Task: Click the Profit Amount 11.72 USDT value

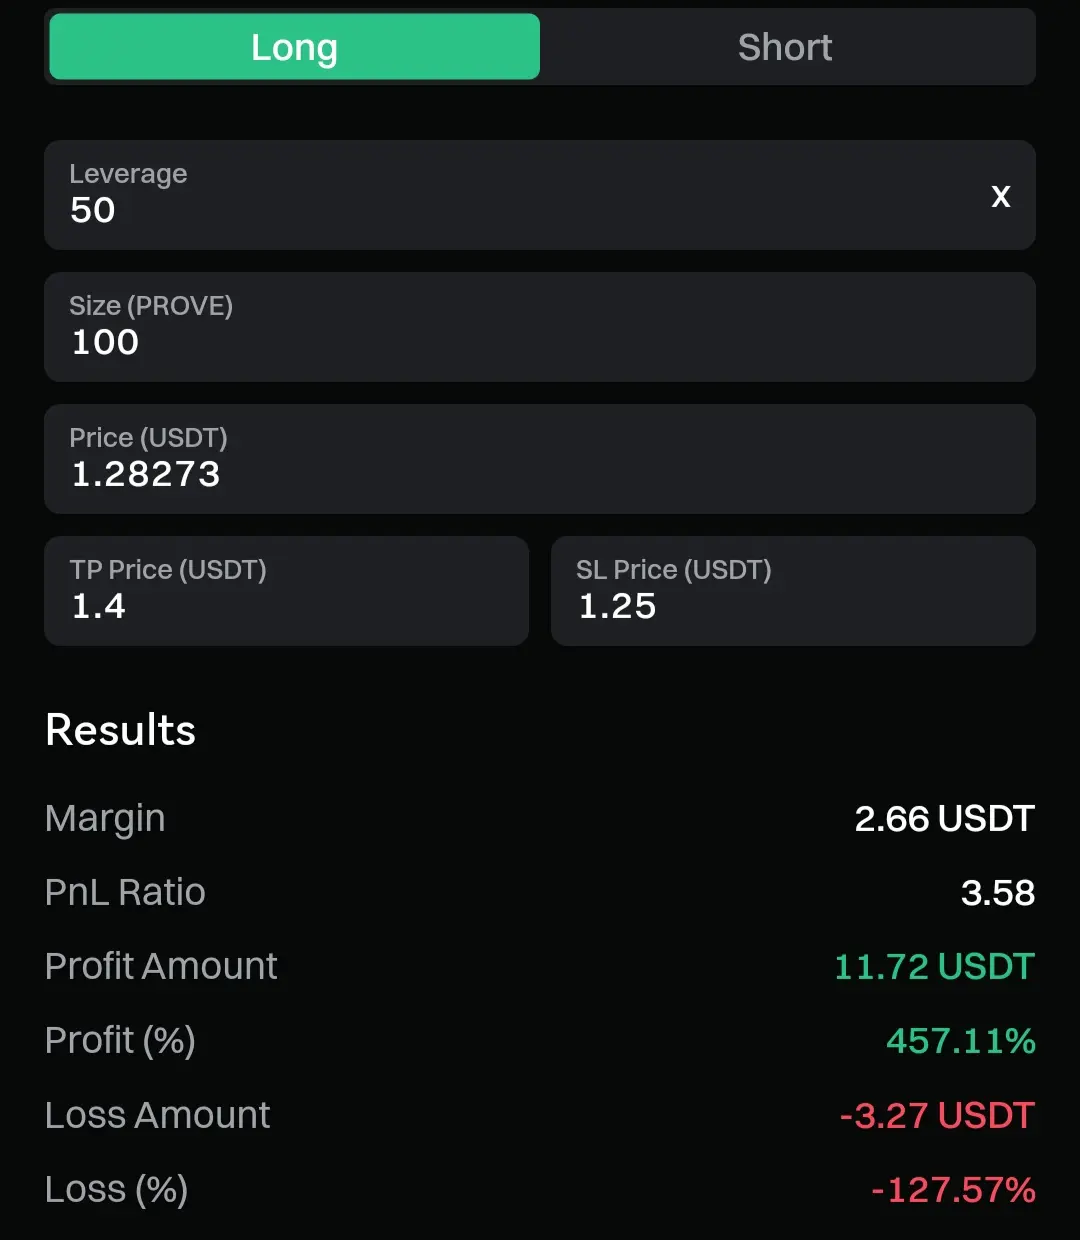Action: tap(935, 967)
